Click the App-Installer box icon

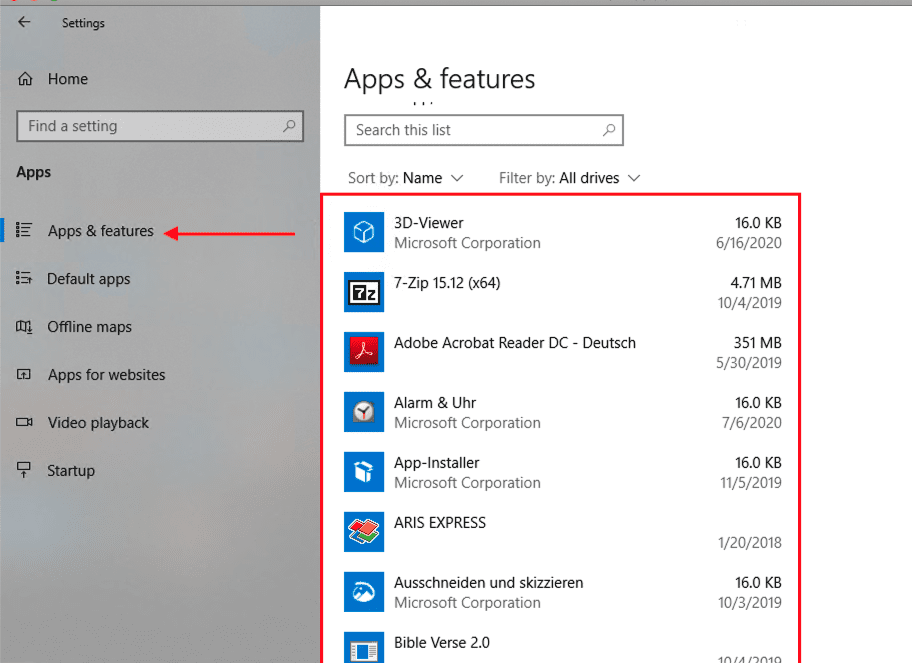point(364,472)
